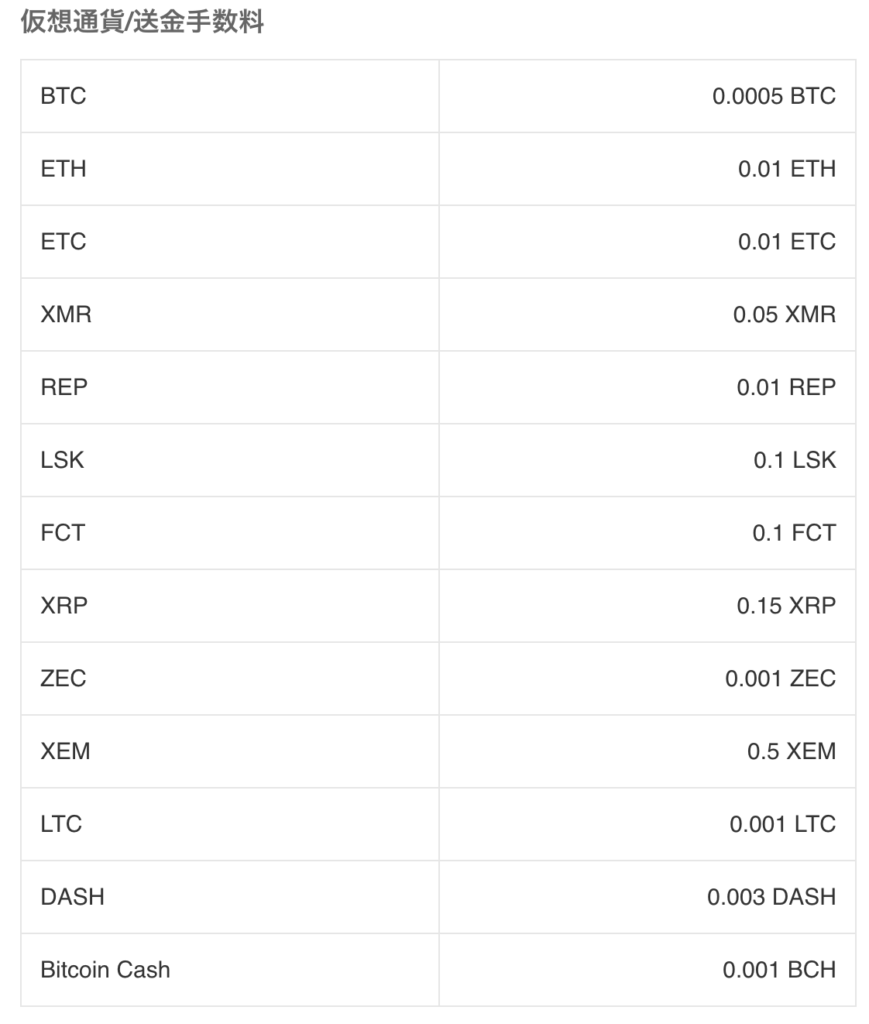This screenshot has width=869, height=1024.
Task: Select the XMR currency cell
Action: click(66, 315)
